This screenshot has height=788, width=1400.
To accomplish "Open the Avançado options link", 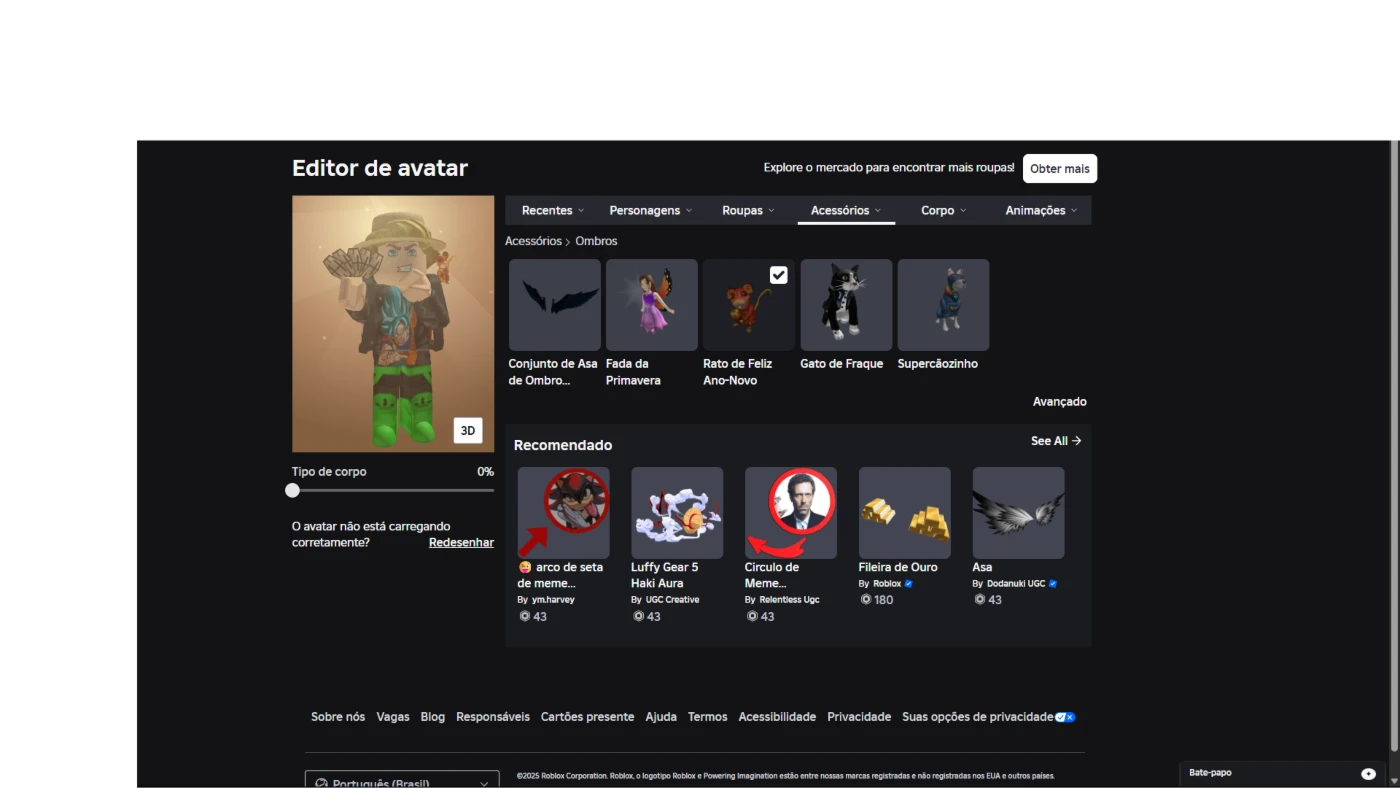I will (1059, 402).
